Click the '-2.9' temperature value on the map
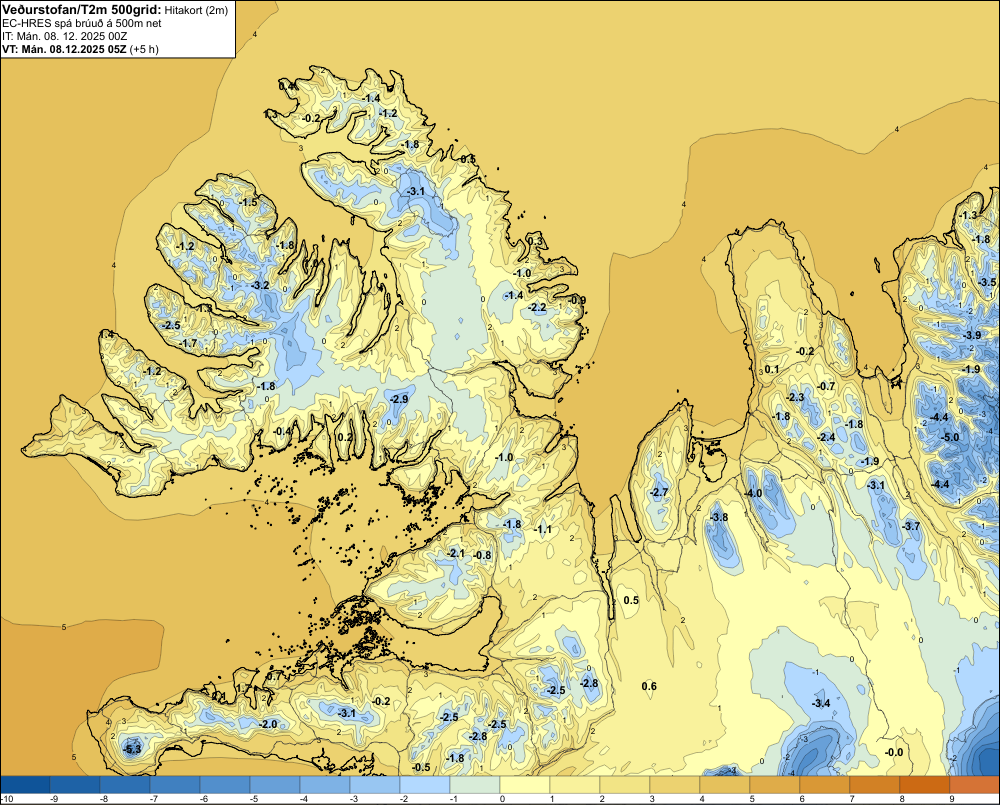This screenshot has height=805, width=1000. click(399, 399)
